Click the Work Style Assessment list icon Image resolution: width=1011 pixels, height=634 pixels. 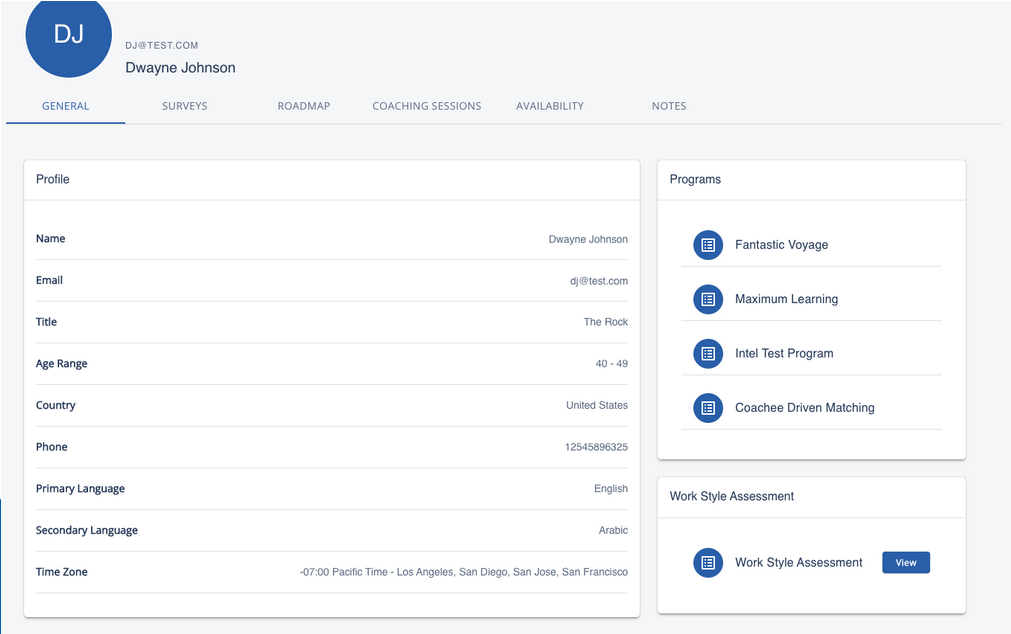[x=708, y=563]
